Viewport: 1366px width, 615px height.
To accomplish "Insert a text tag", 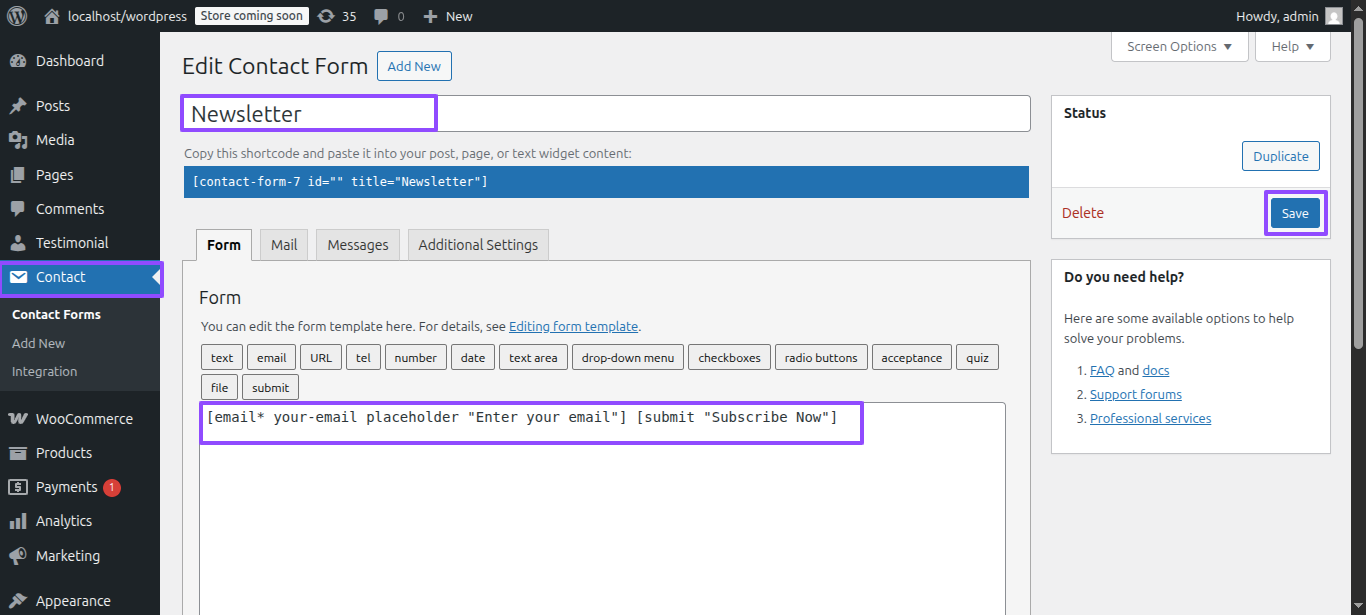I will 222,358.
